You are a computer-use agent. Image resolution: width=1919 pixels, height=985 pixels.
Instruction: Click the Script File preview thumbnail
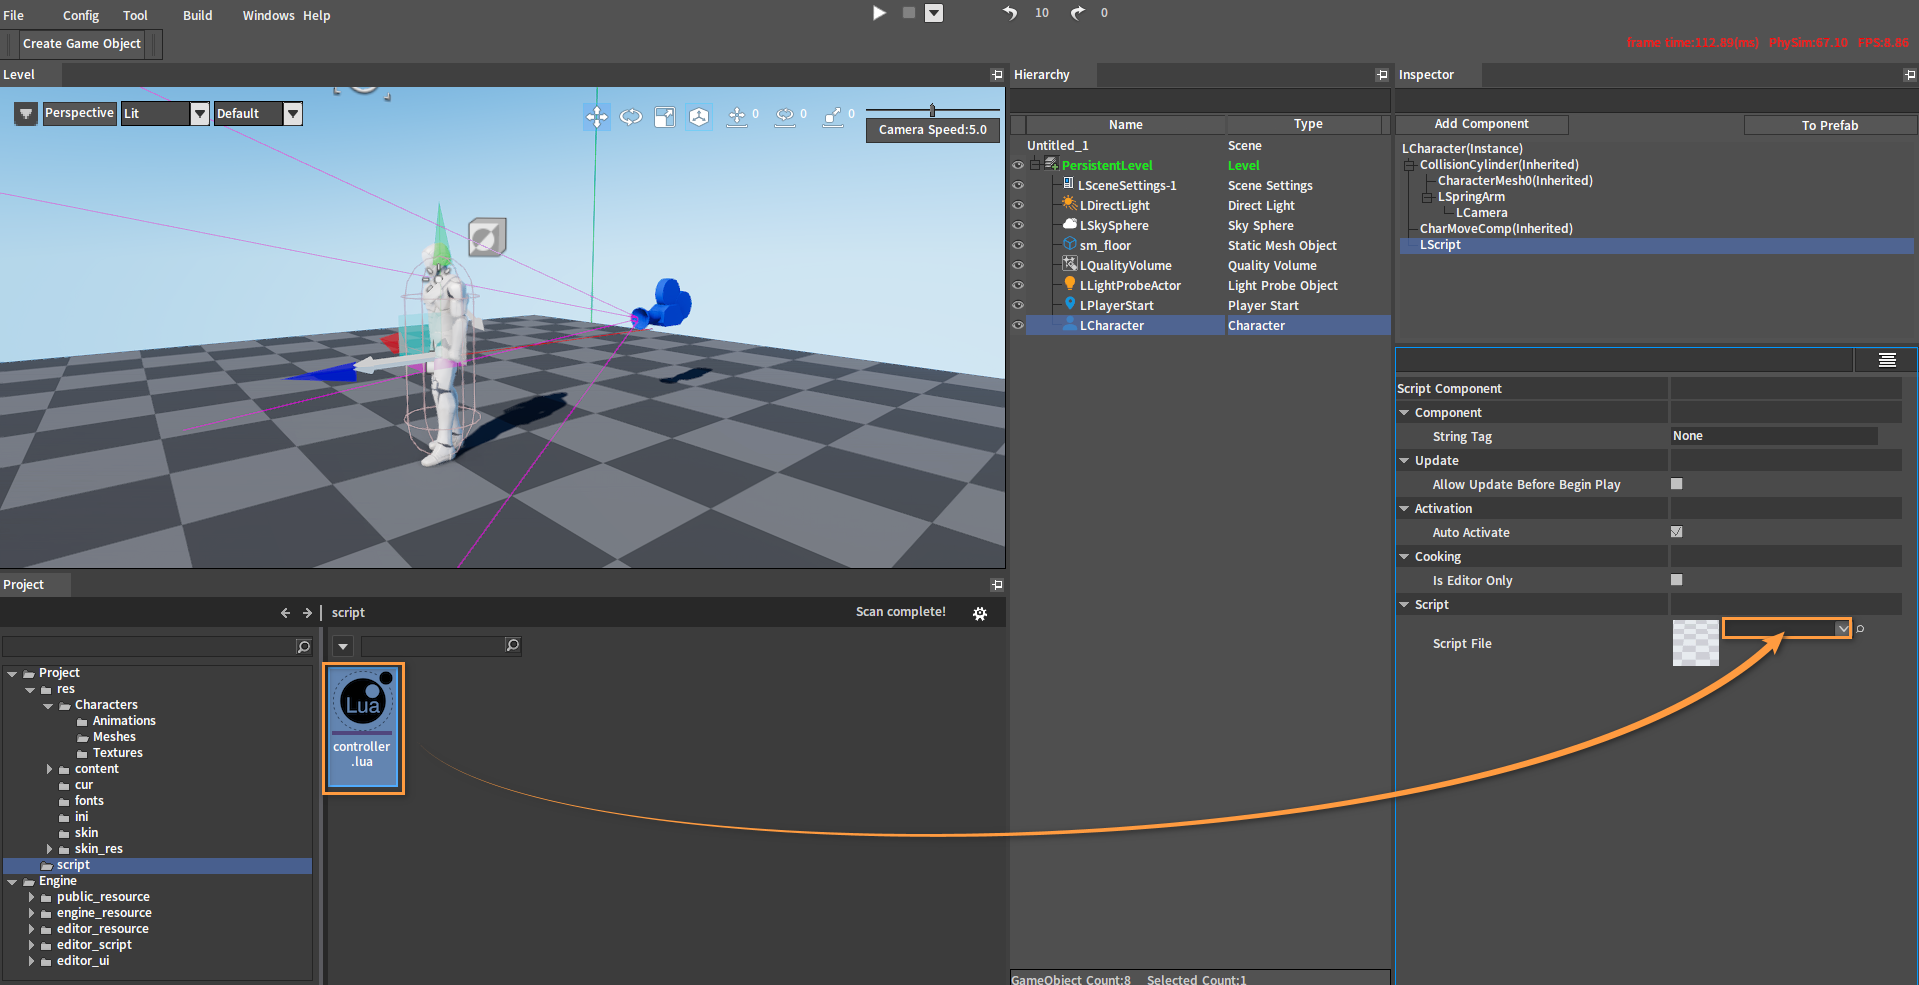click(1696, 643)
